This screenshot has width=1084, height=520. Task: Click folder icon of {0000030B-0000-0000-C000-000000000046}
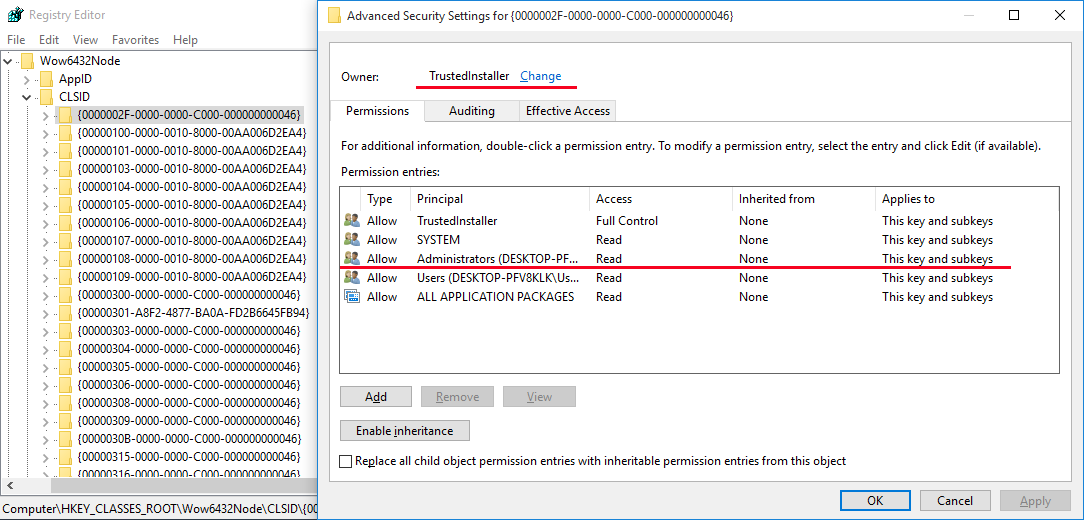click(65, 438)
